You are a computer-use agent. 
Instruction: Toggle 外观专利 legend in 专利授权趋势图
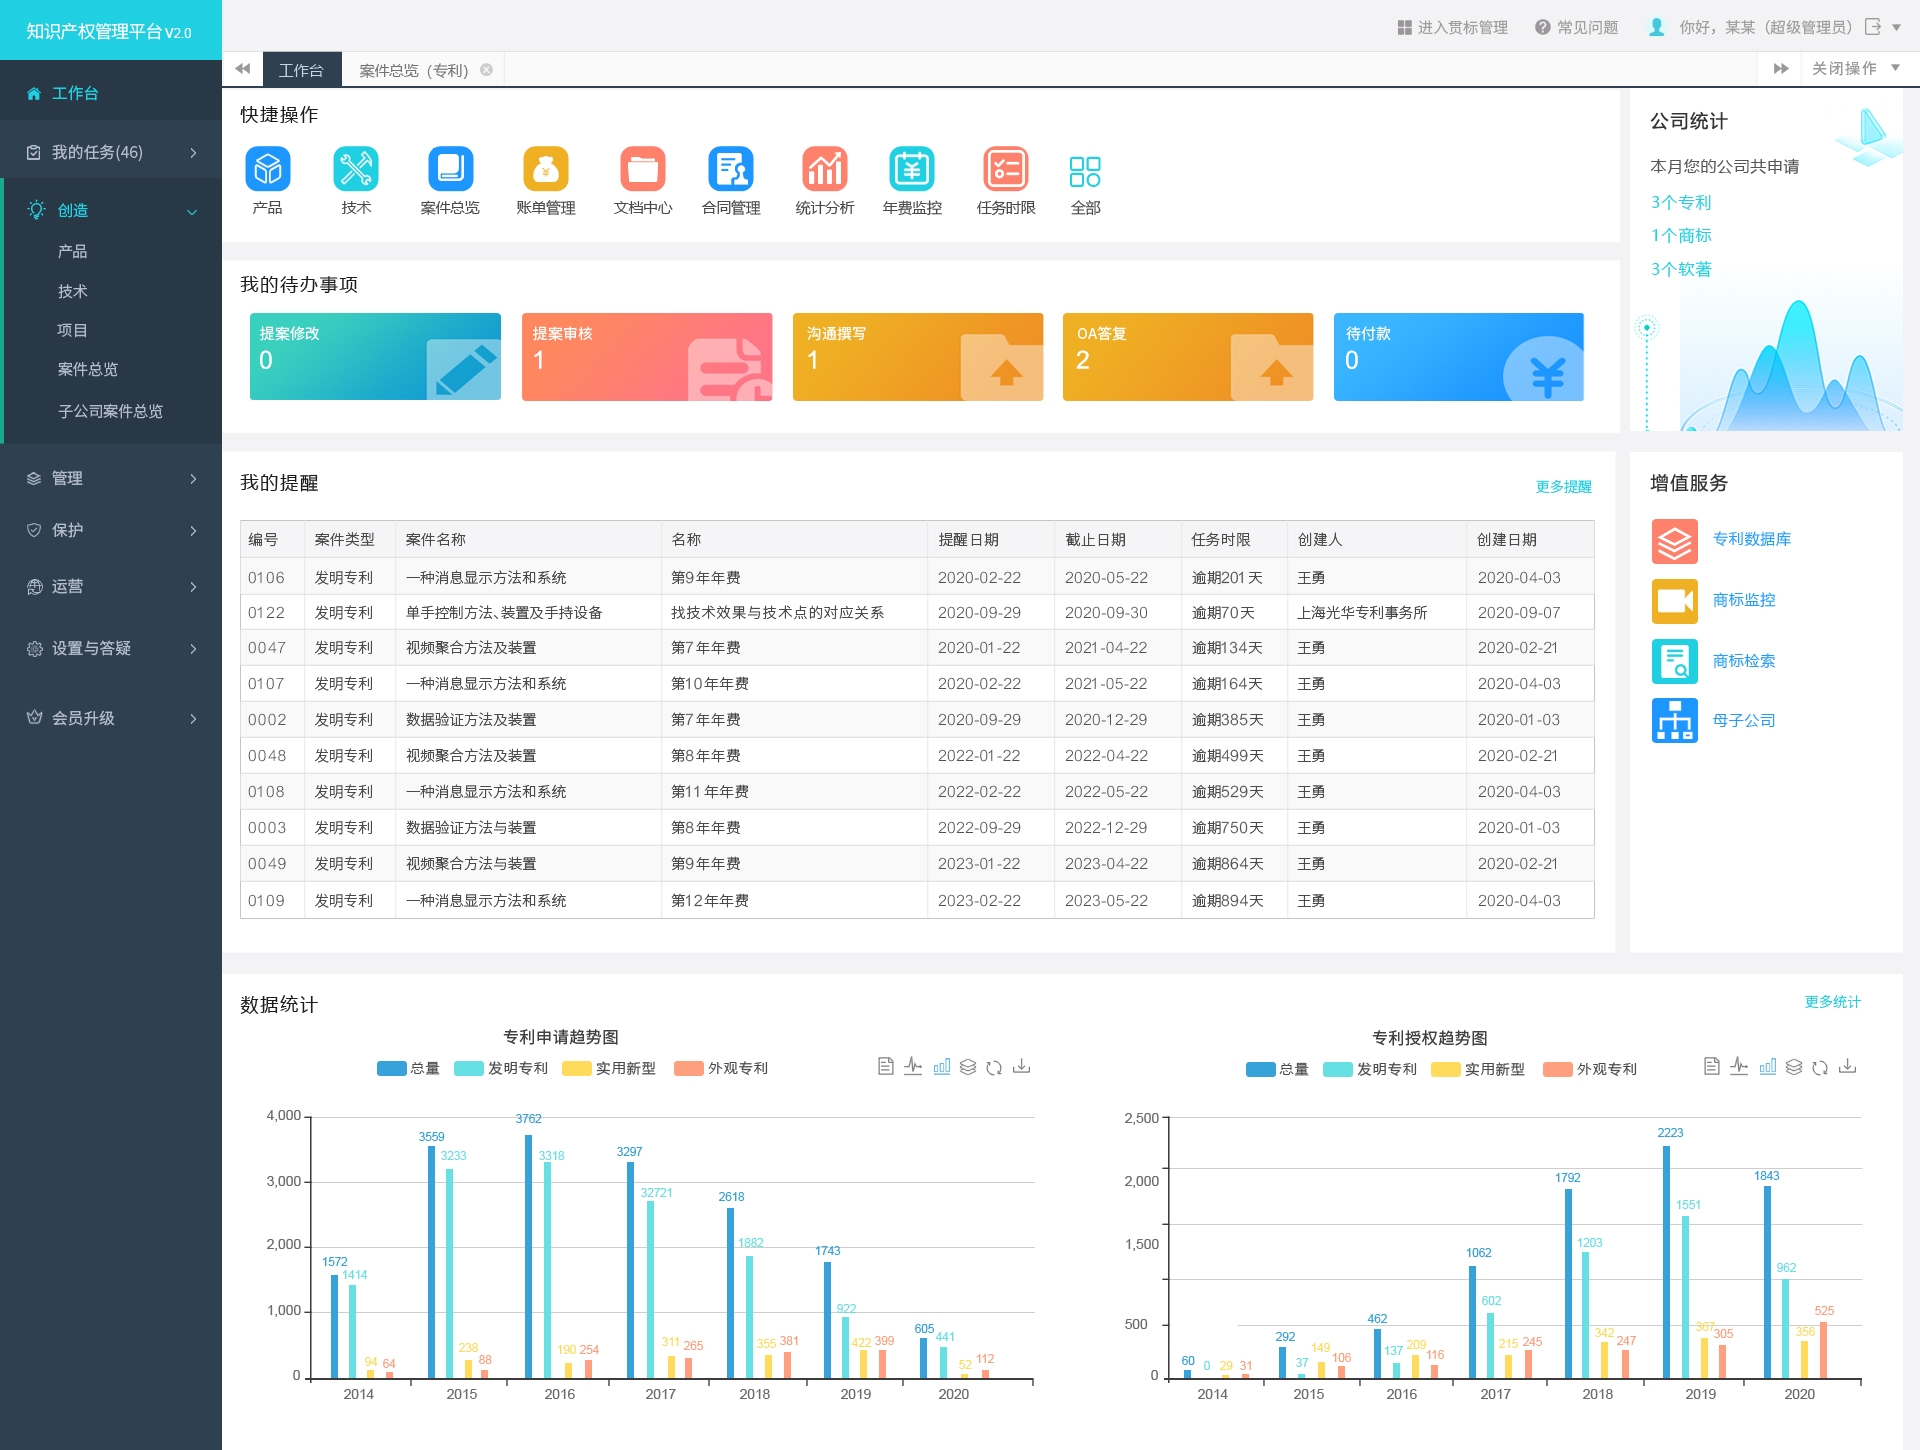1590,1069
